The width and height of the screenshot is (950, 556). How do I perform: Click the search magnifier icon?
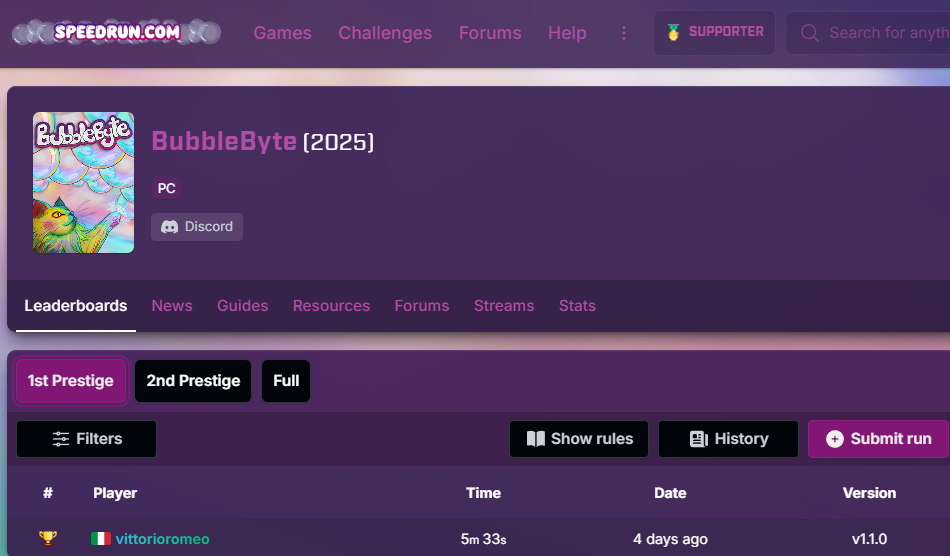point(810,33)
